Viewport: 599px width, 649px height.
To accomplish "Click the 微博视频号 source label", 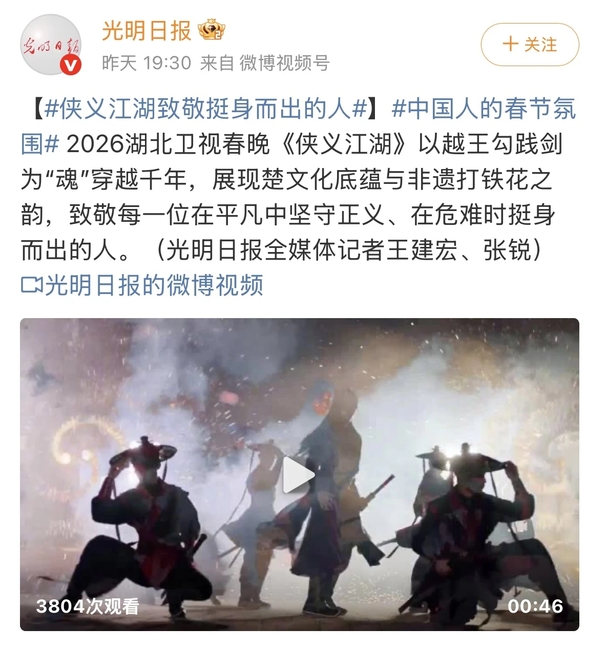I will click(284, 63).
